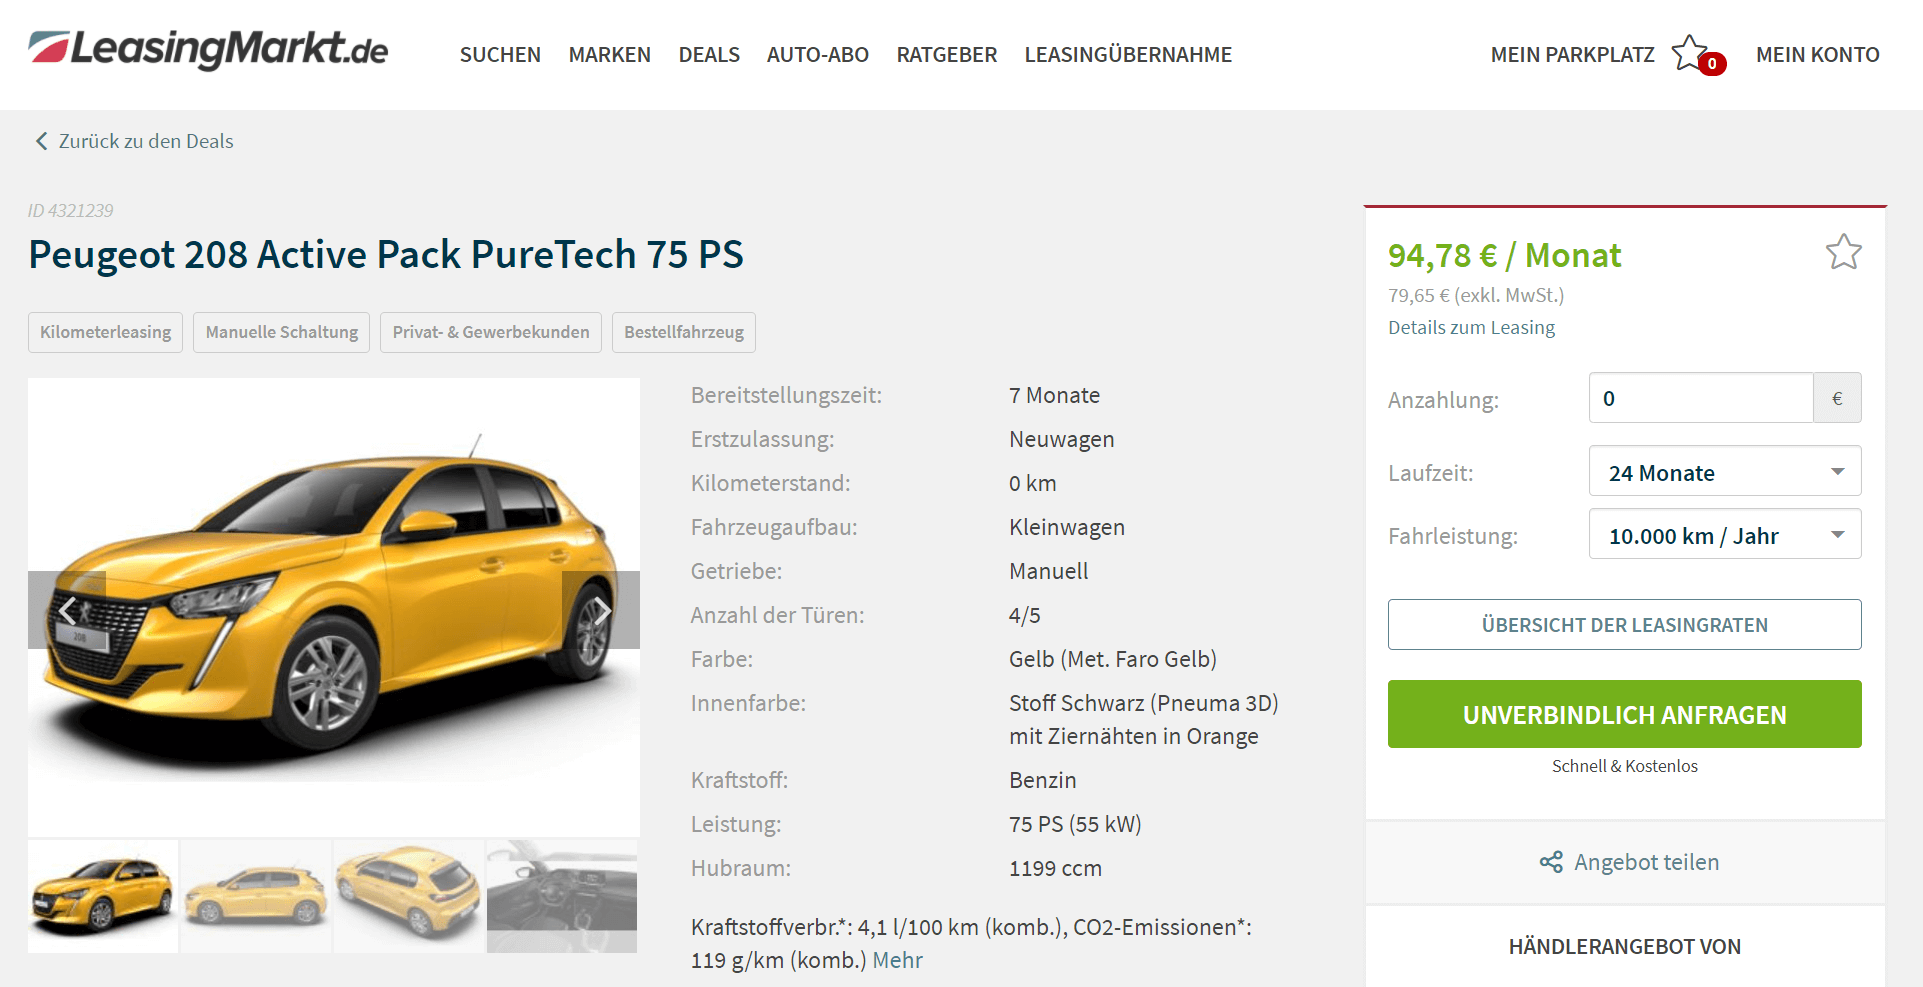Click the 75 PS (55 kW) value
Image resolution: width=1923 pixels, height=987 pixels.
[1075, 824]
